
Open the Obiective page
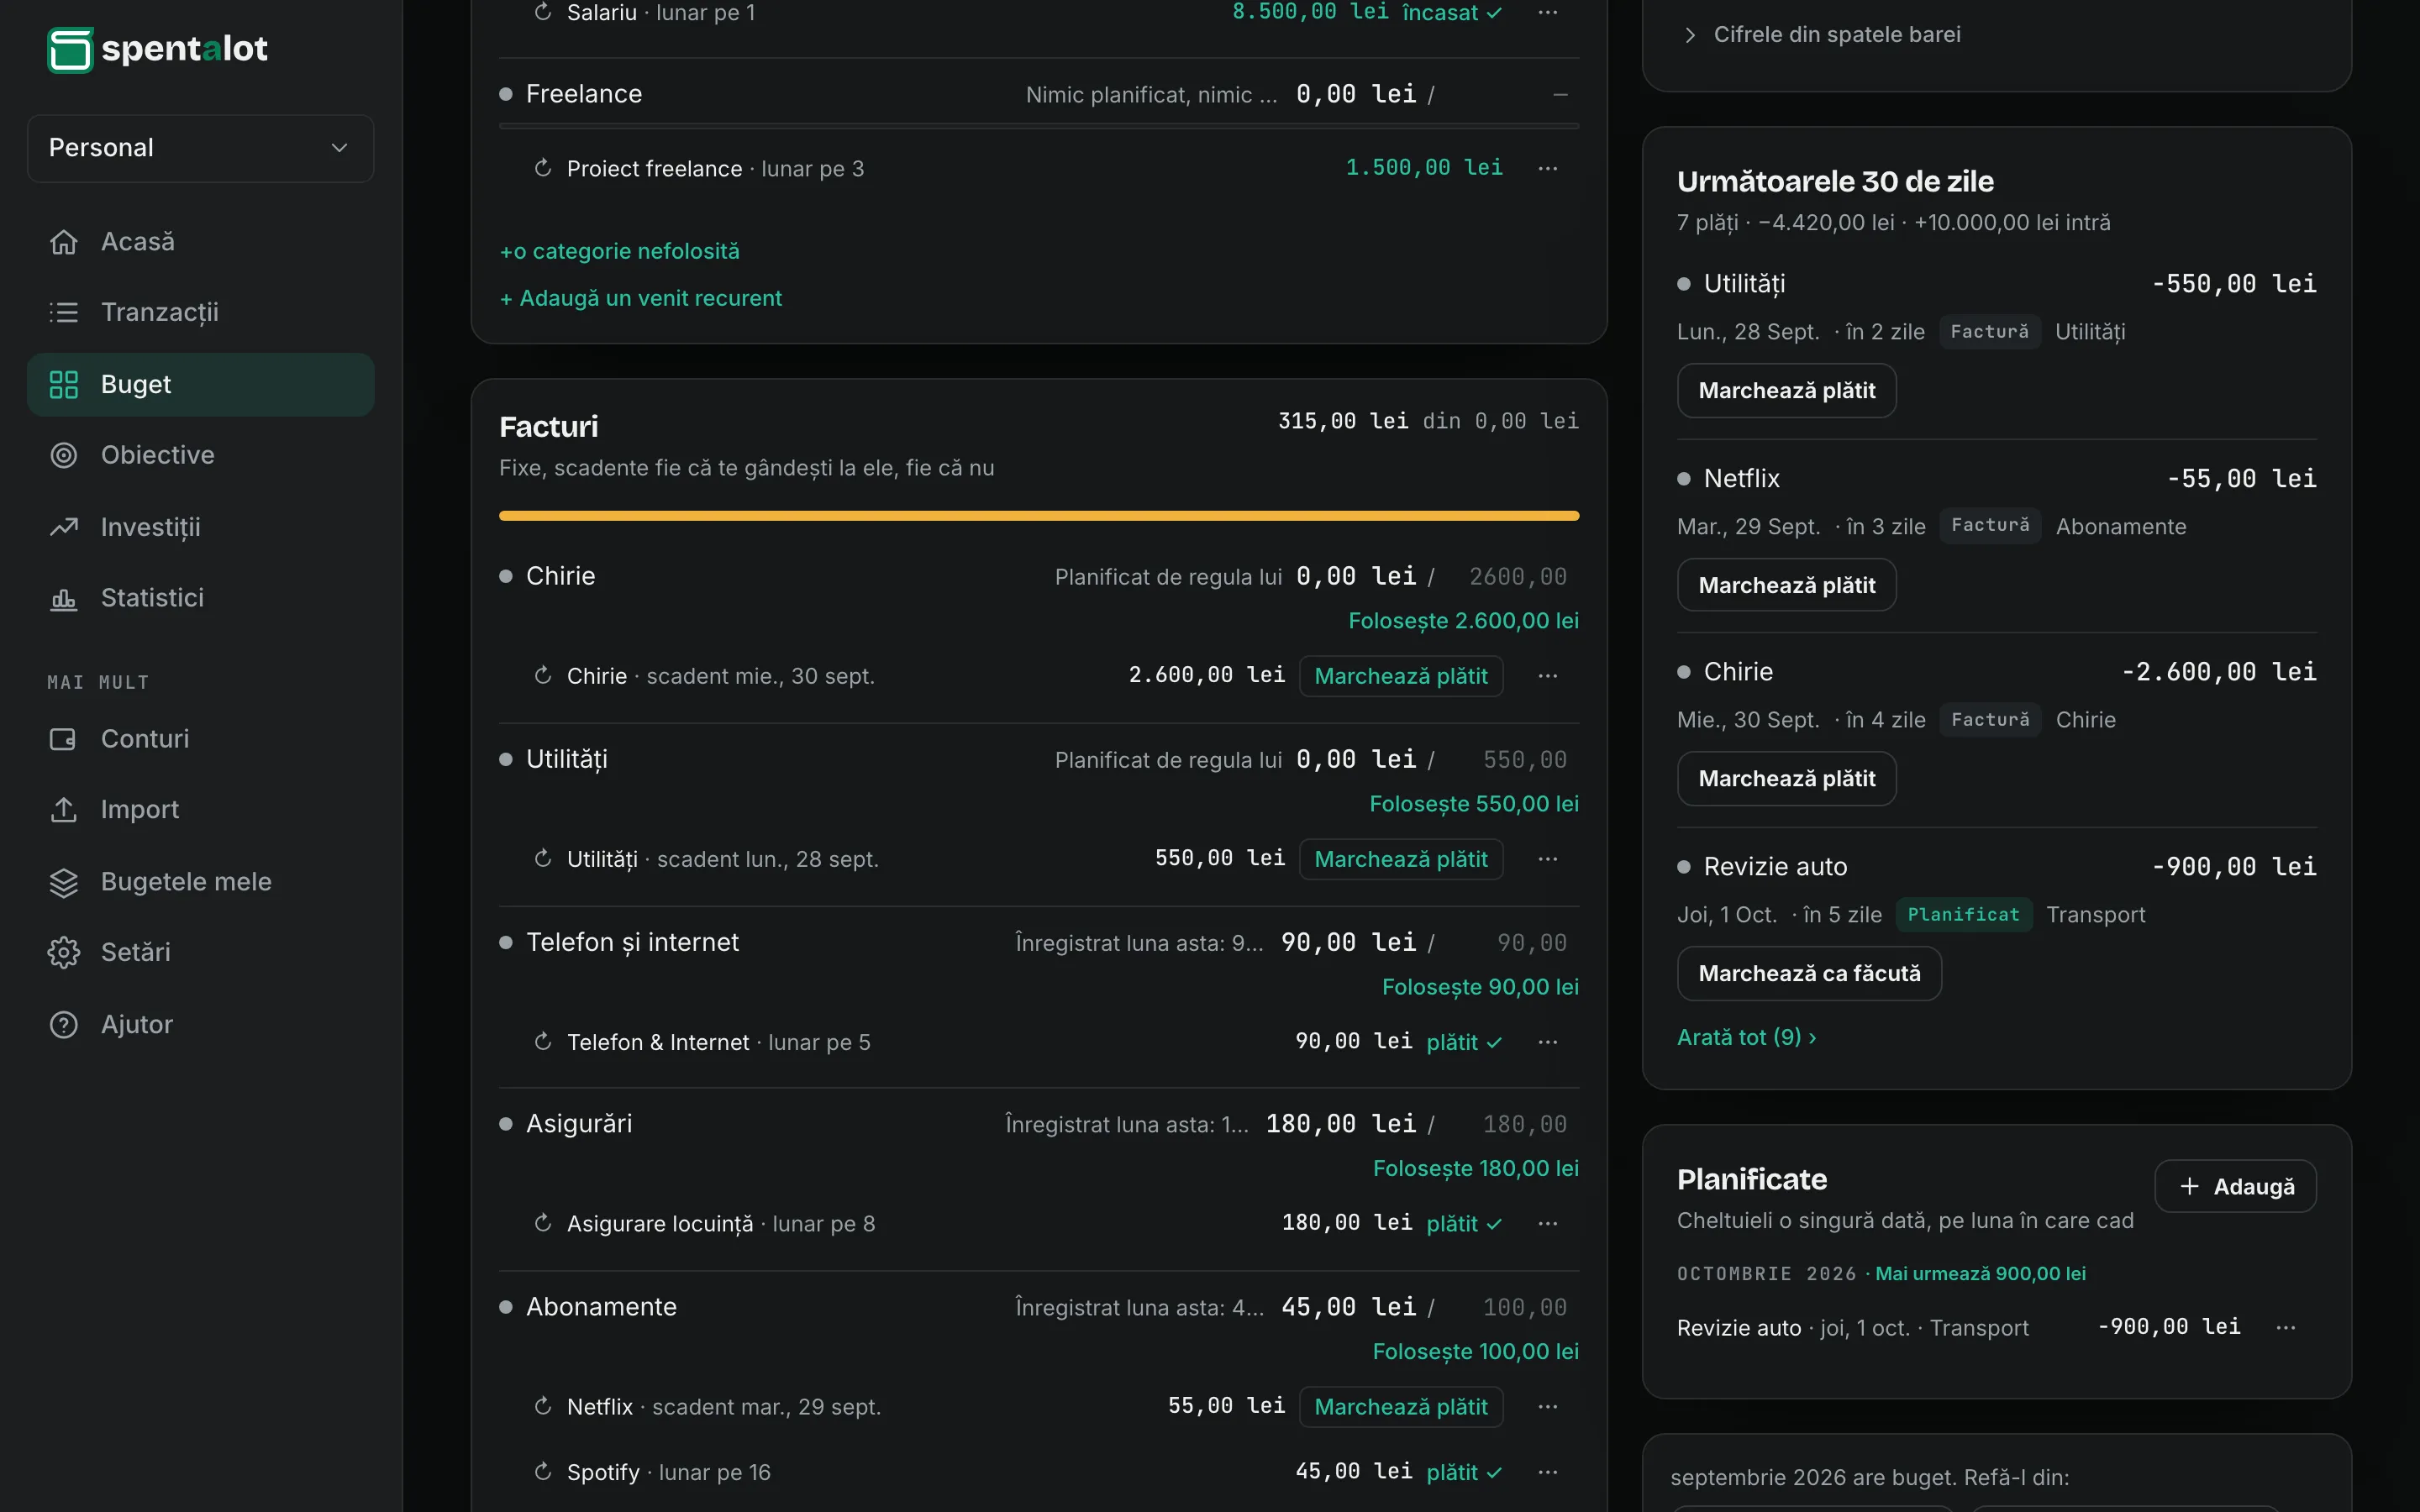click(200, 455)
